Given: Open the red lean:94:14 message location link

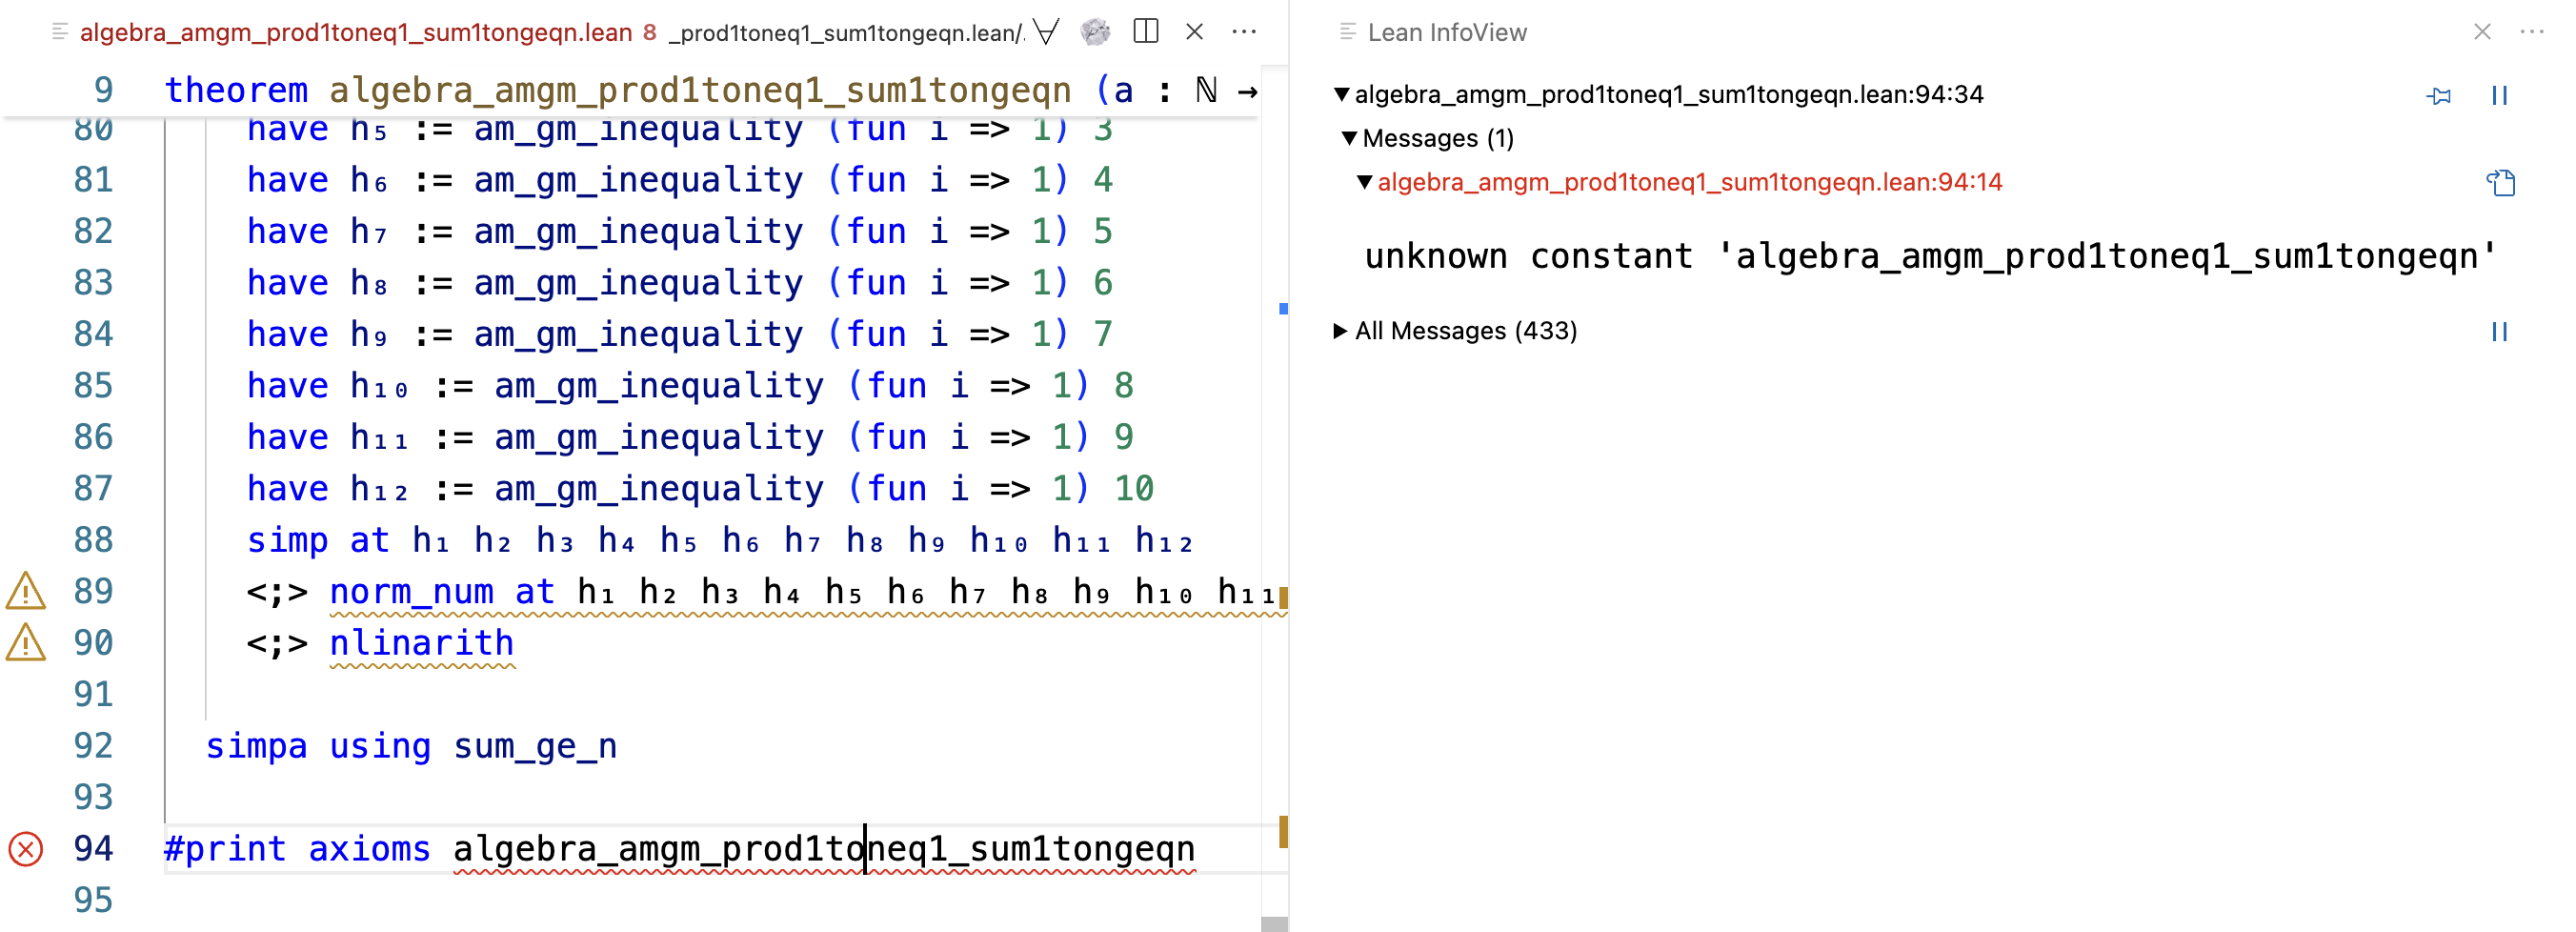Looking at the screenshot, I should (x=1689, y=183).
